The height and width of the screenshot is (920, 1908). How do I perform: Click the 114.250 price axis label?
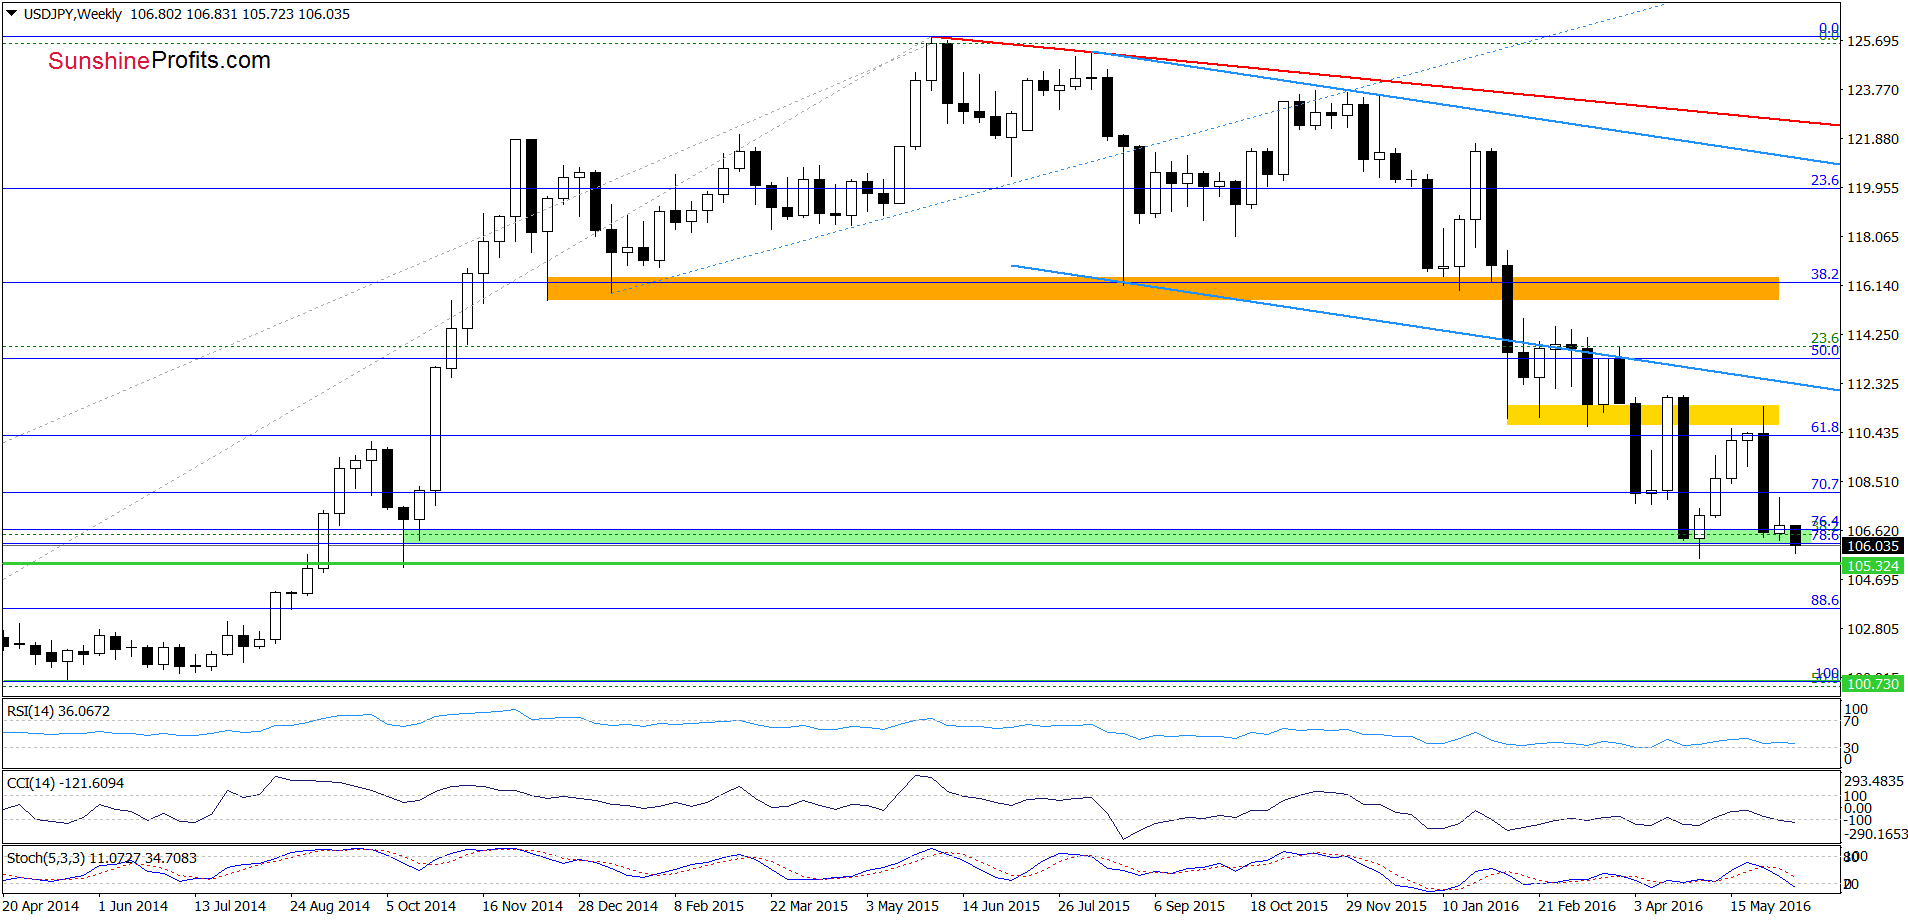pyautogui.click(x=1872, y=335)
